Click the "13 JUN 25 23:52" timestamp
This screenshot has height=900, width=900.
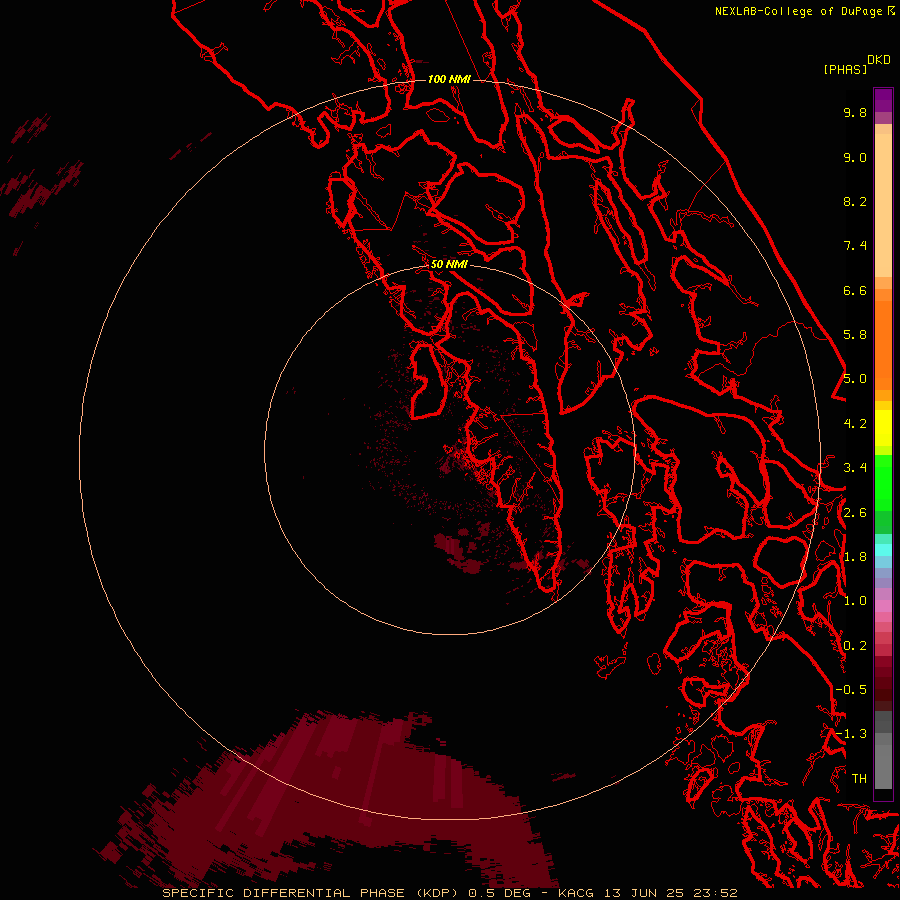tap(670, 893)
